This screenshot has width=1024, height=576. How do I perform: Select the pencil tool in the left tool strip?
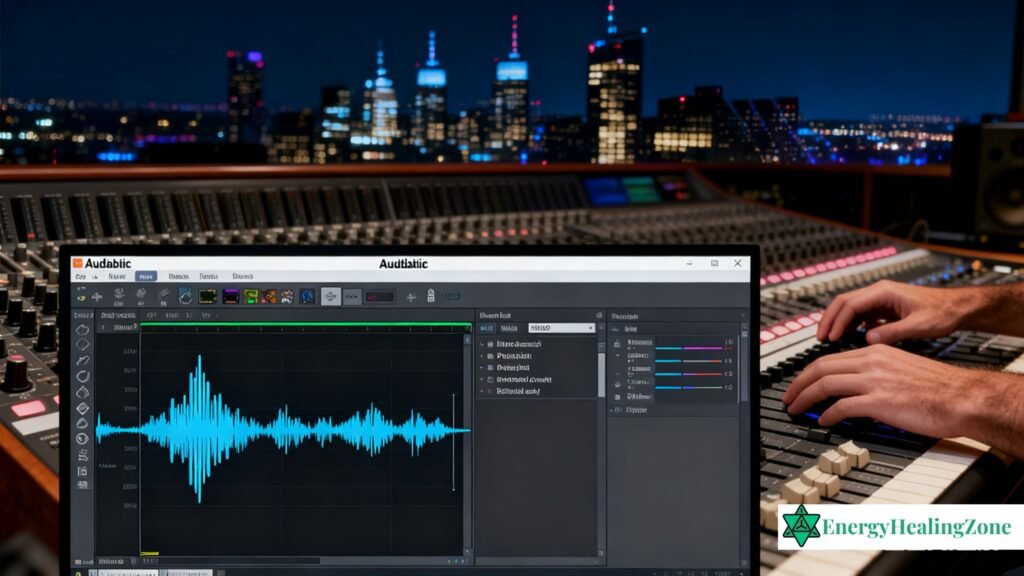click(82, 360)
